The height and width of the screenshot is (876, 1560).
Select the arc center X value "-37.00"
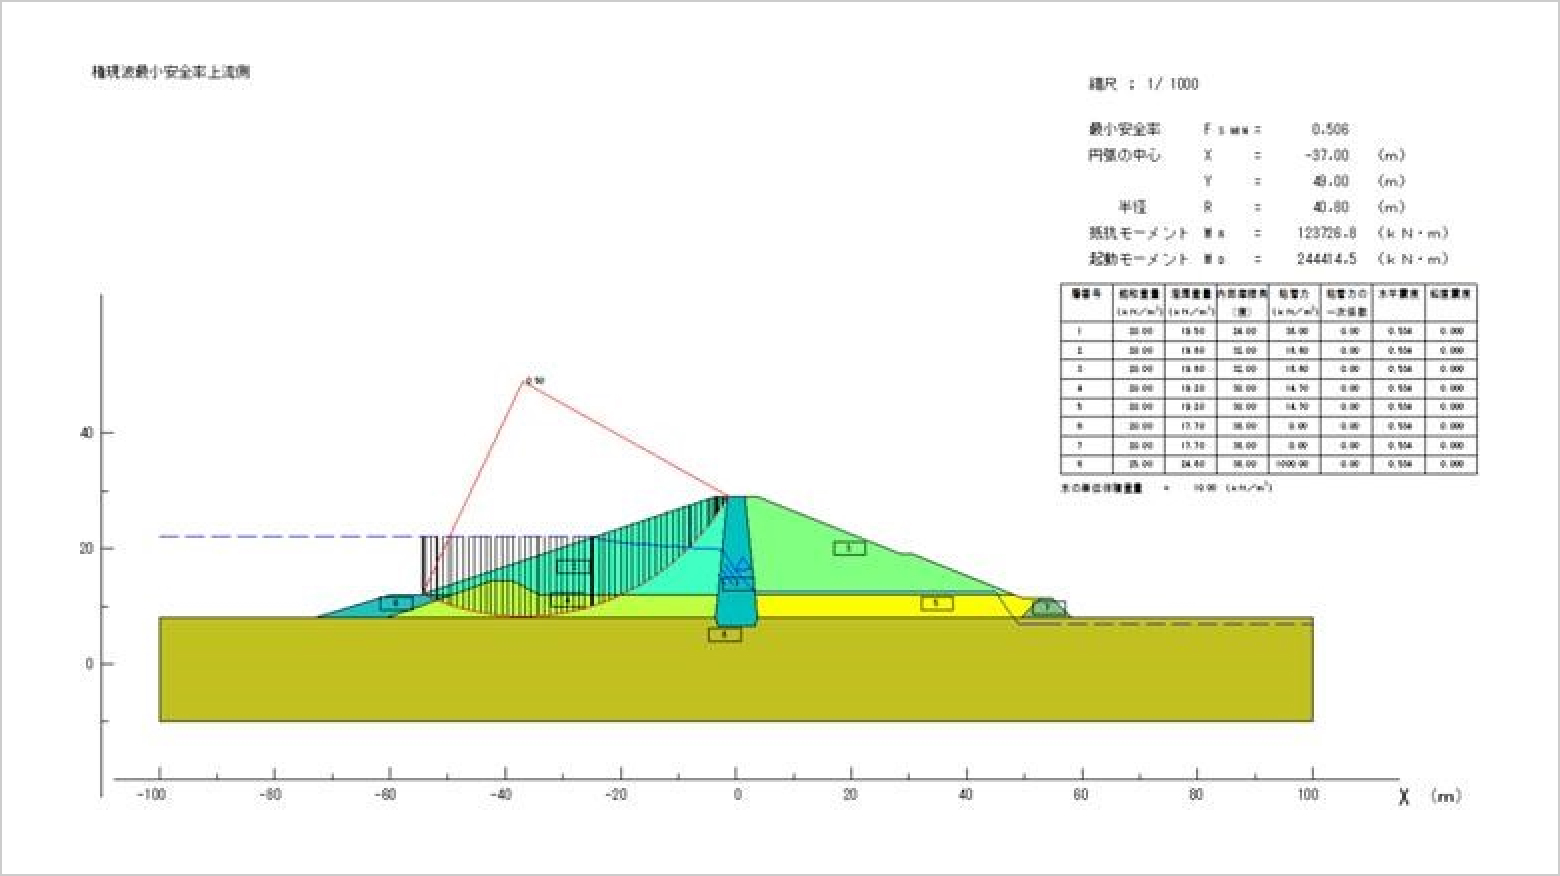point(1326,155)
